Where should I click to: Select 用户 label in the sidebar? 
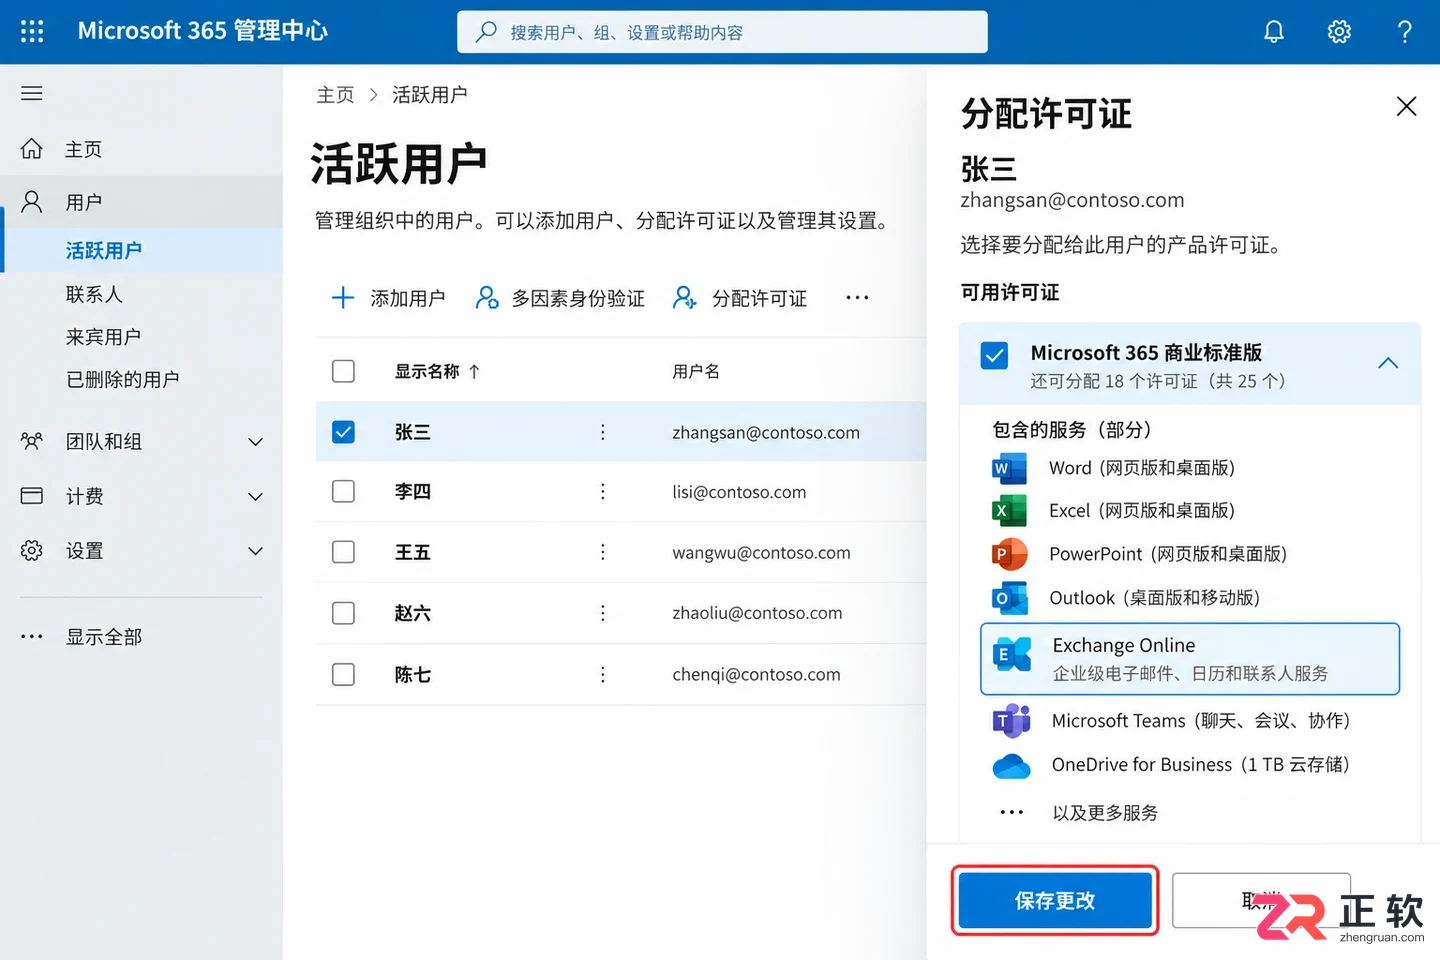pos(83,203)
